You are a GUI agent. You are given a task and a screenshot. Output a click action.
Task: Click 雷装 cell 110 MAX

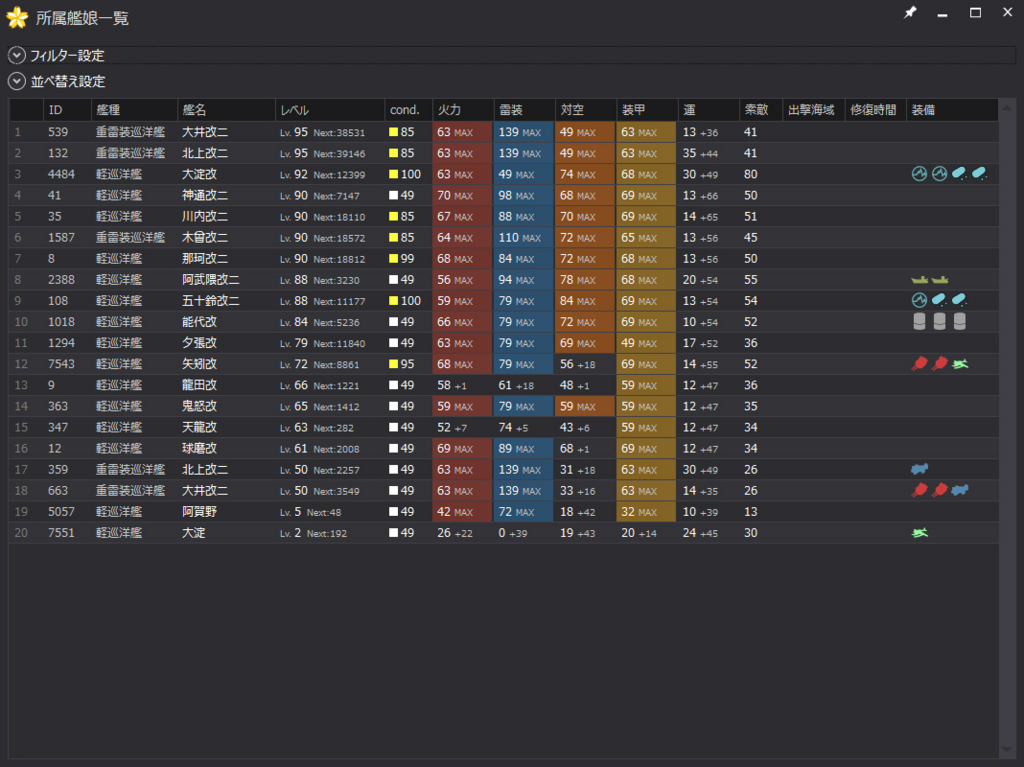524,238
